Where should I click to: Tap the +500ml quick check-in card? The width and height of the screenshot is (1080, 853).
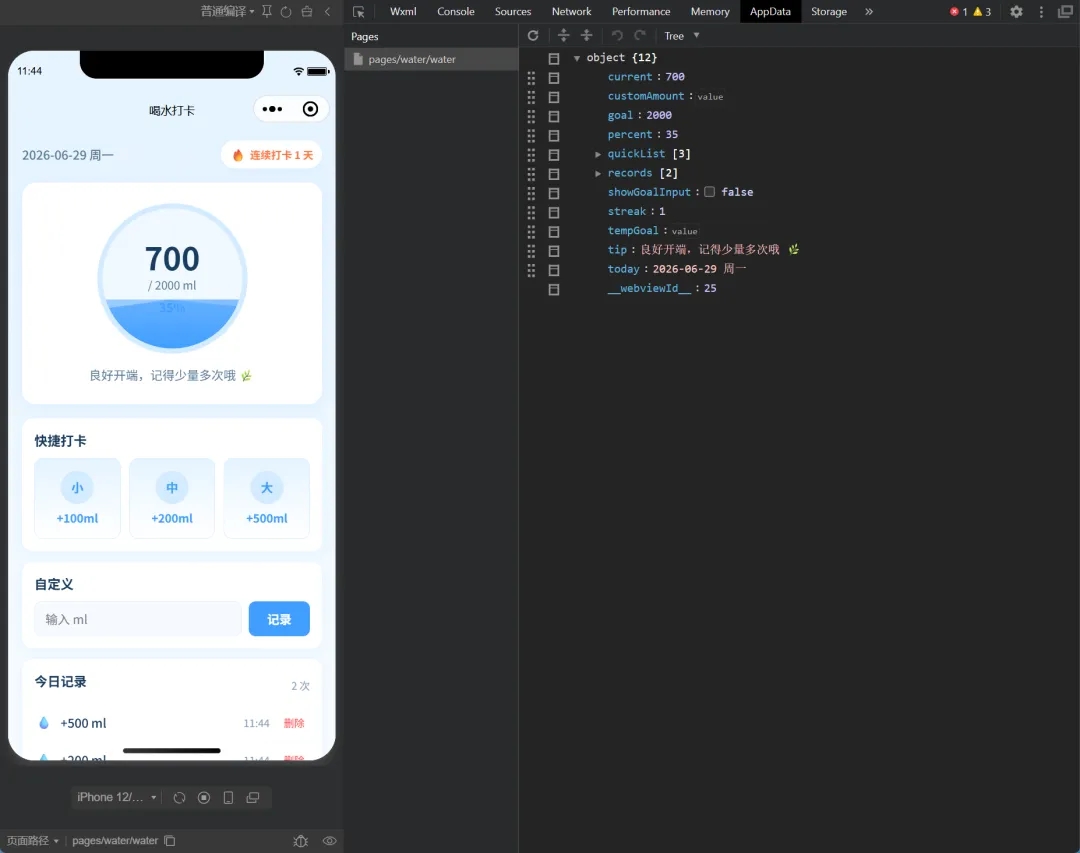coord(267,498)
